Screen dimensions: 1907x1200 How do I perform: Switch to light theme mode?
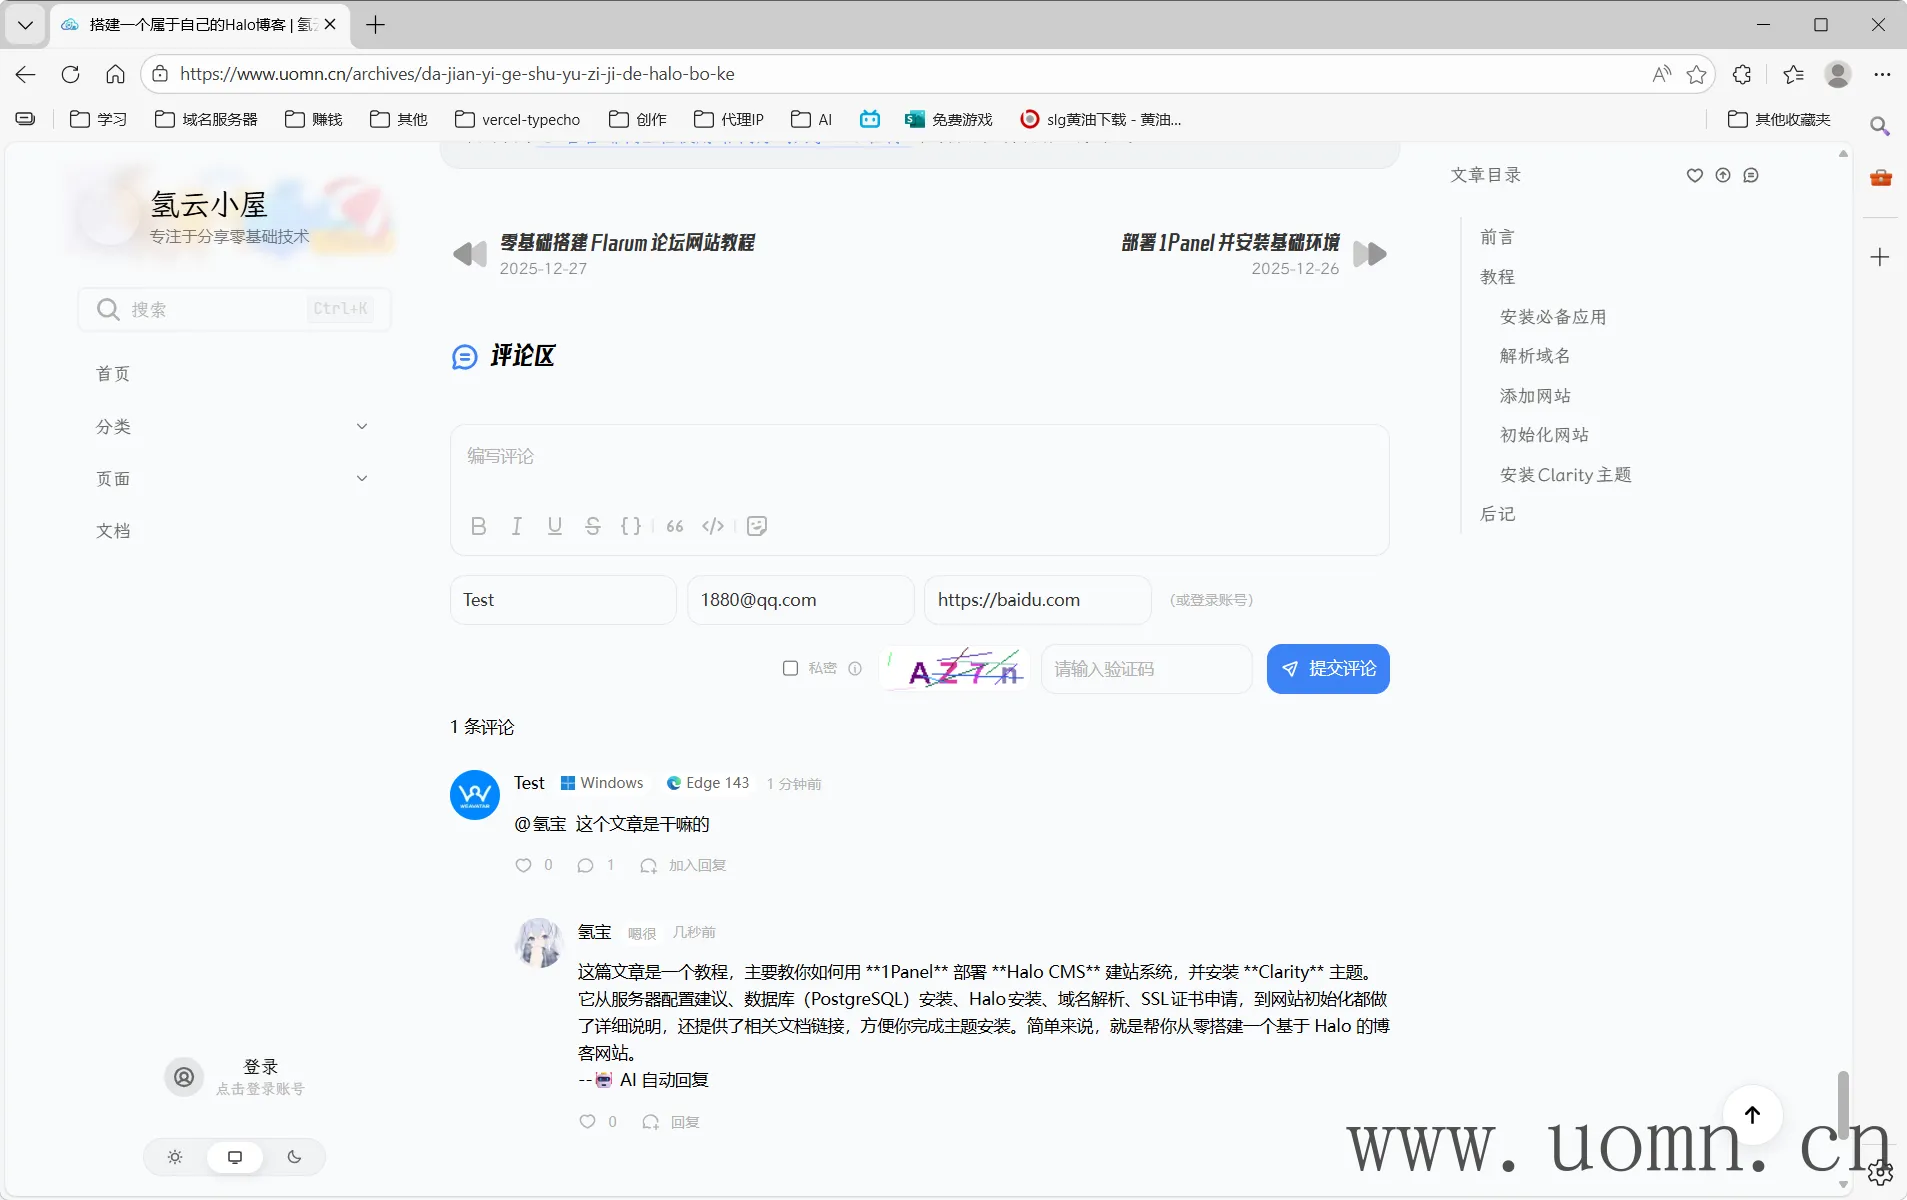pos(175,1157)
